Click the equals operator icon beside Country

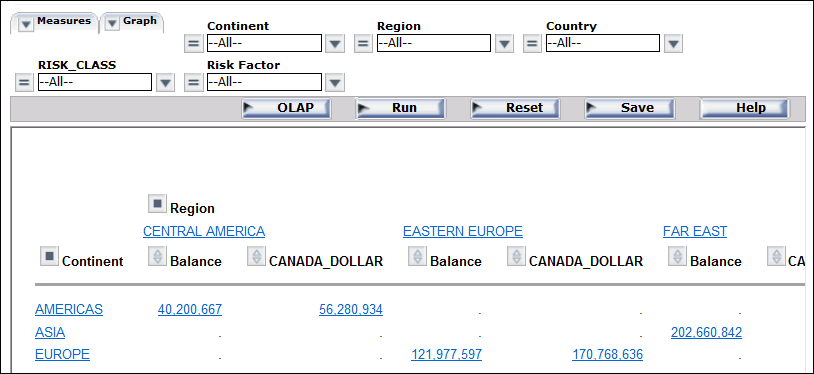pyautogui.click(x=532, y=44)
